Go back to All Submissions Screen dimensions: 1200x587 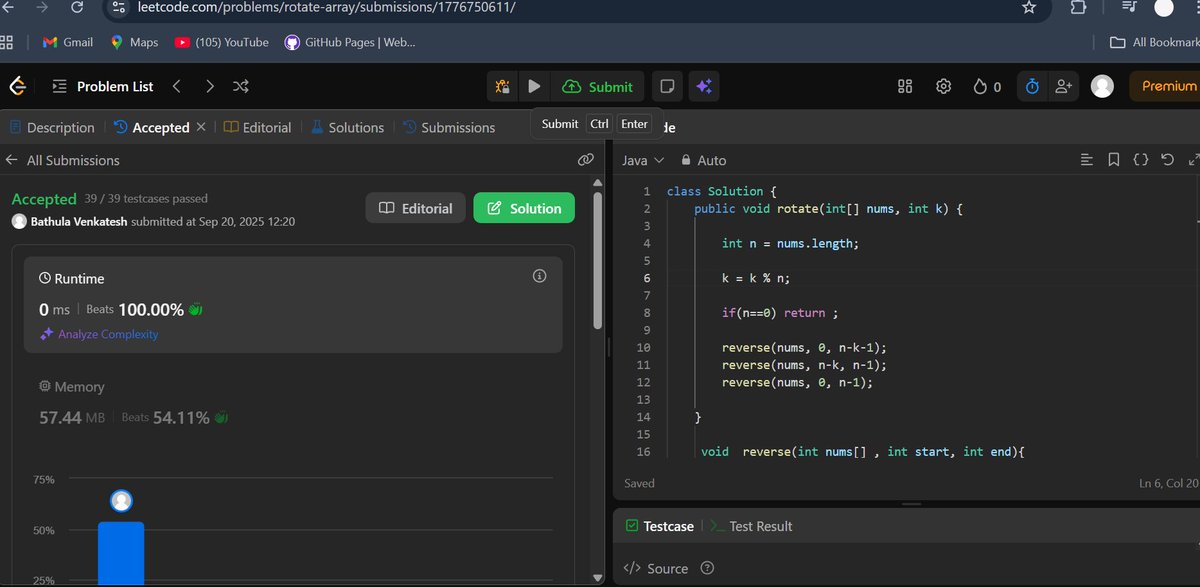(62, 160)
